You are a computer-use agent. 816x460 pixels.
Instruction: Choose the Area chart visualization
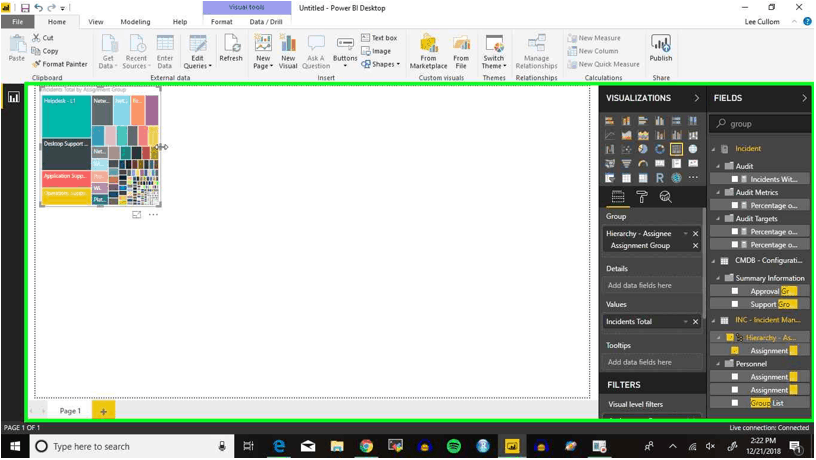626,135
